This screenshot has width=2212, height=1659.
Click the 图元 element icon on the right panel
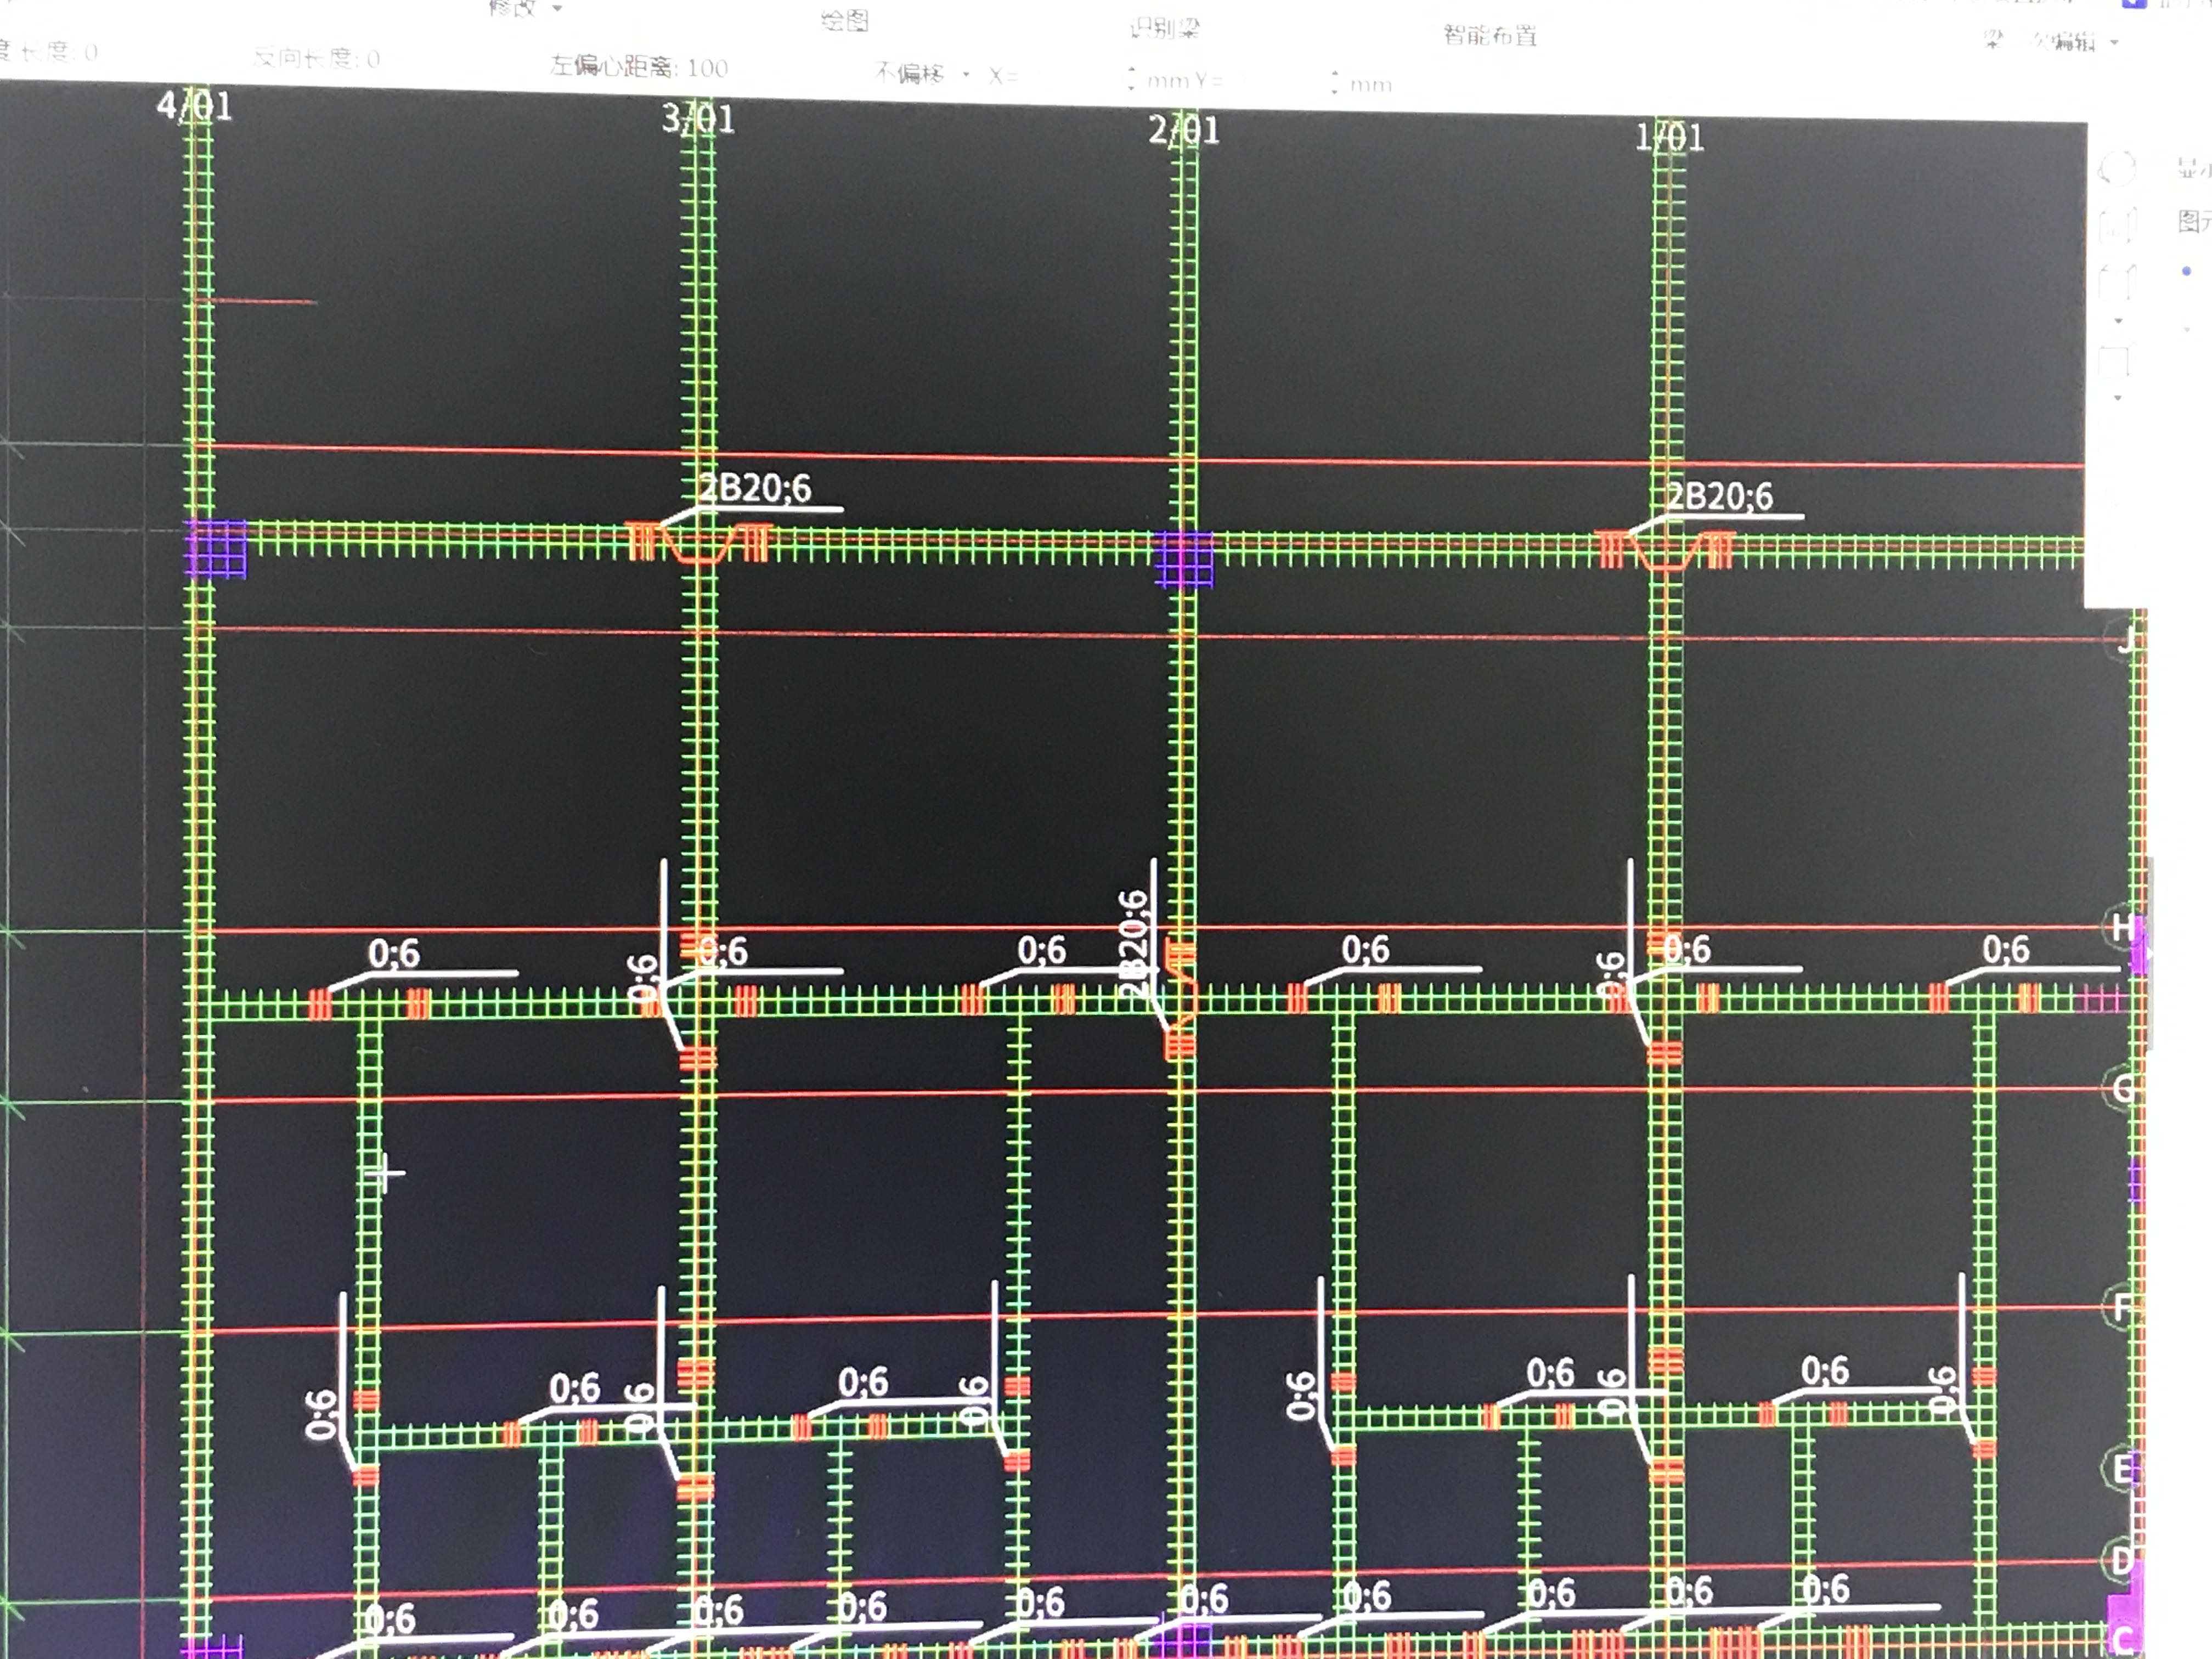[x=2194, y=221]
